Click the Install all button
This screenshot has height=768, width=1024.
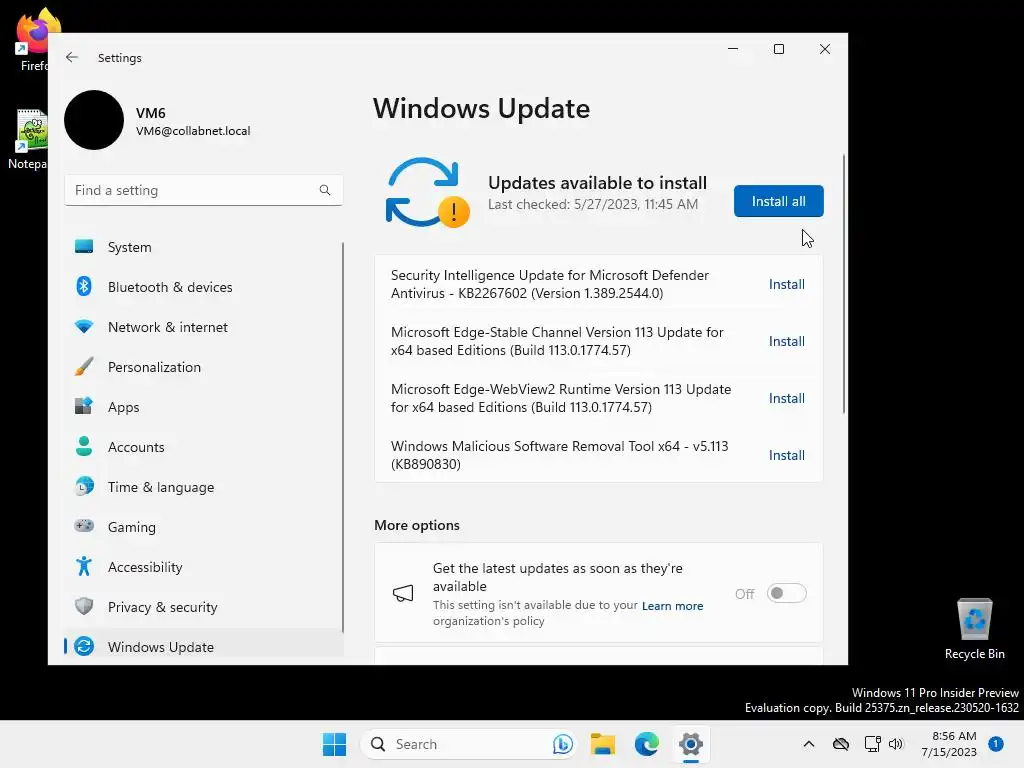tap(778, 201)
